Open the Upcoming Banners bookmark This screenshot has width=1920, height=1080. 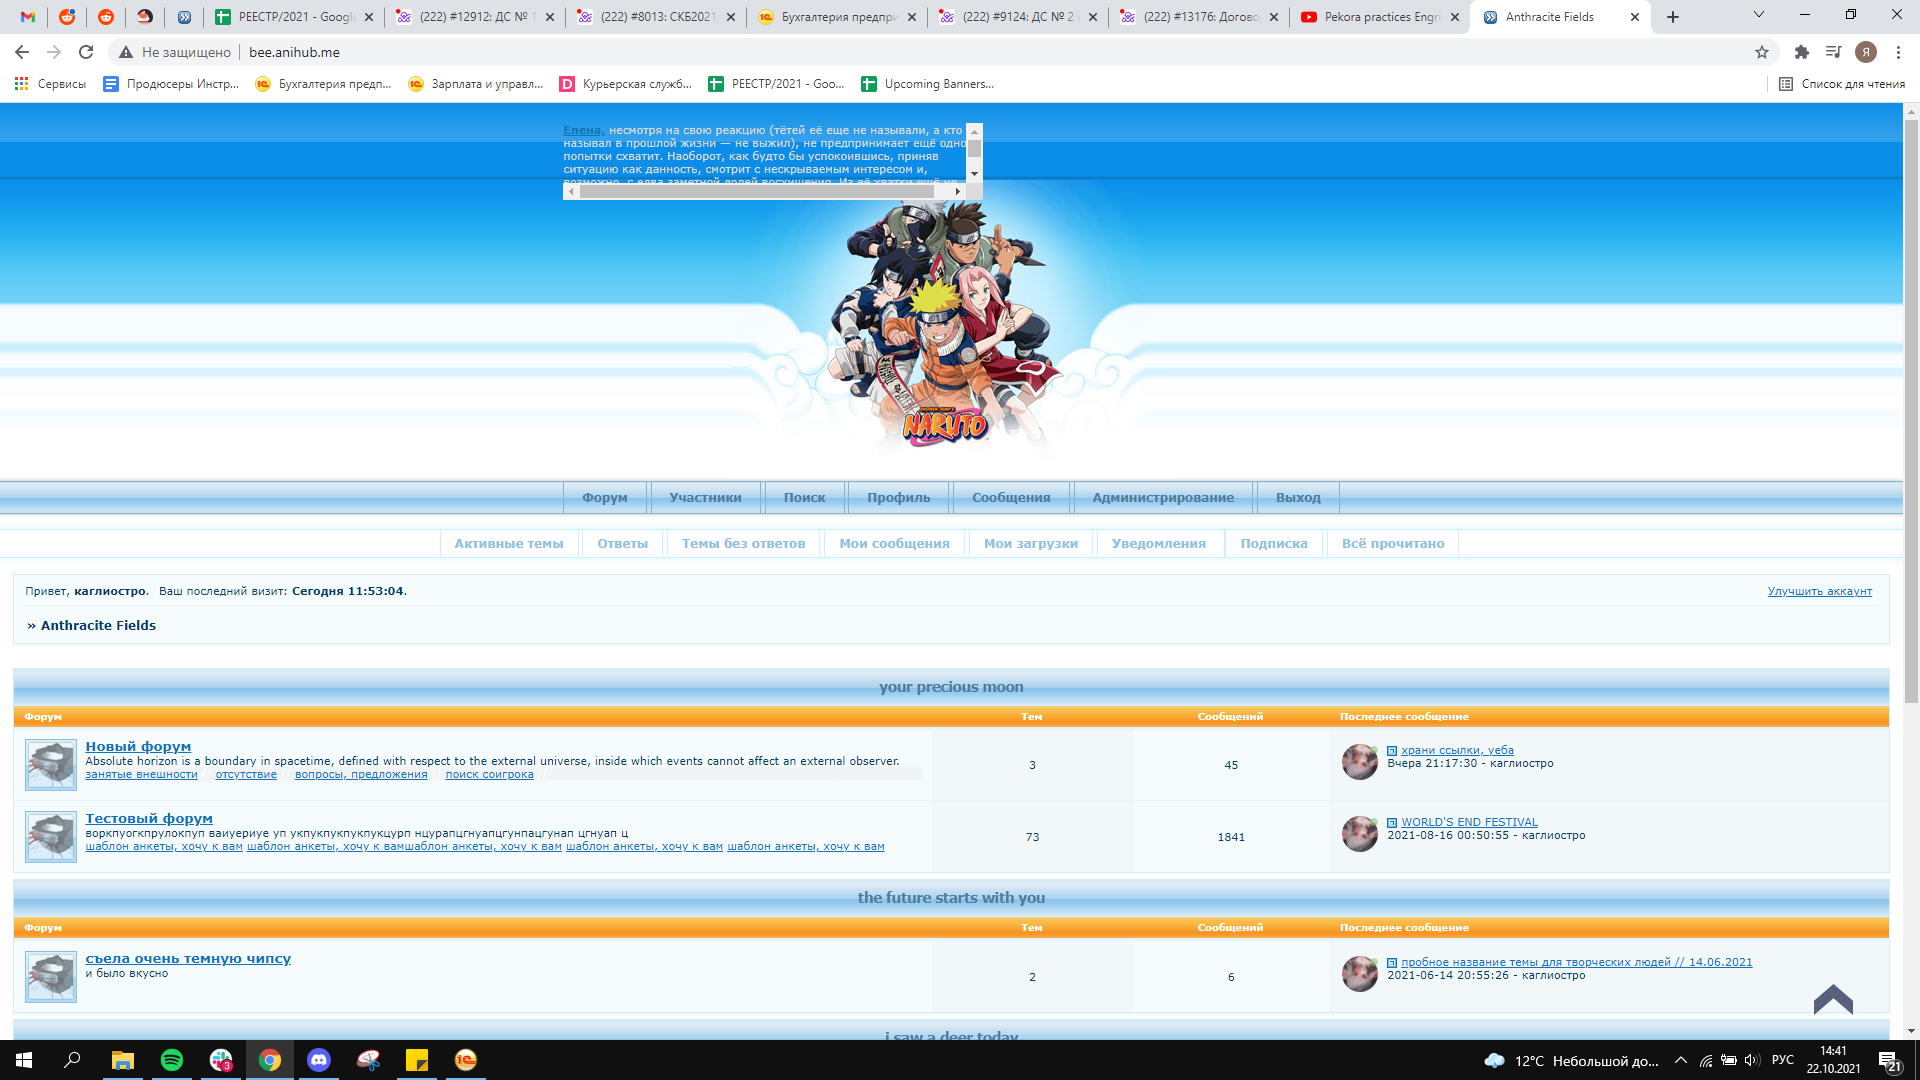(927, 84)
